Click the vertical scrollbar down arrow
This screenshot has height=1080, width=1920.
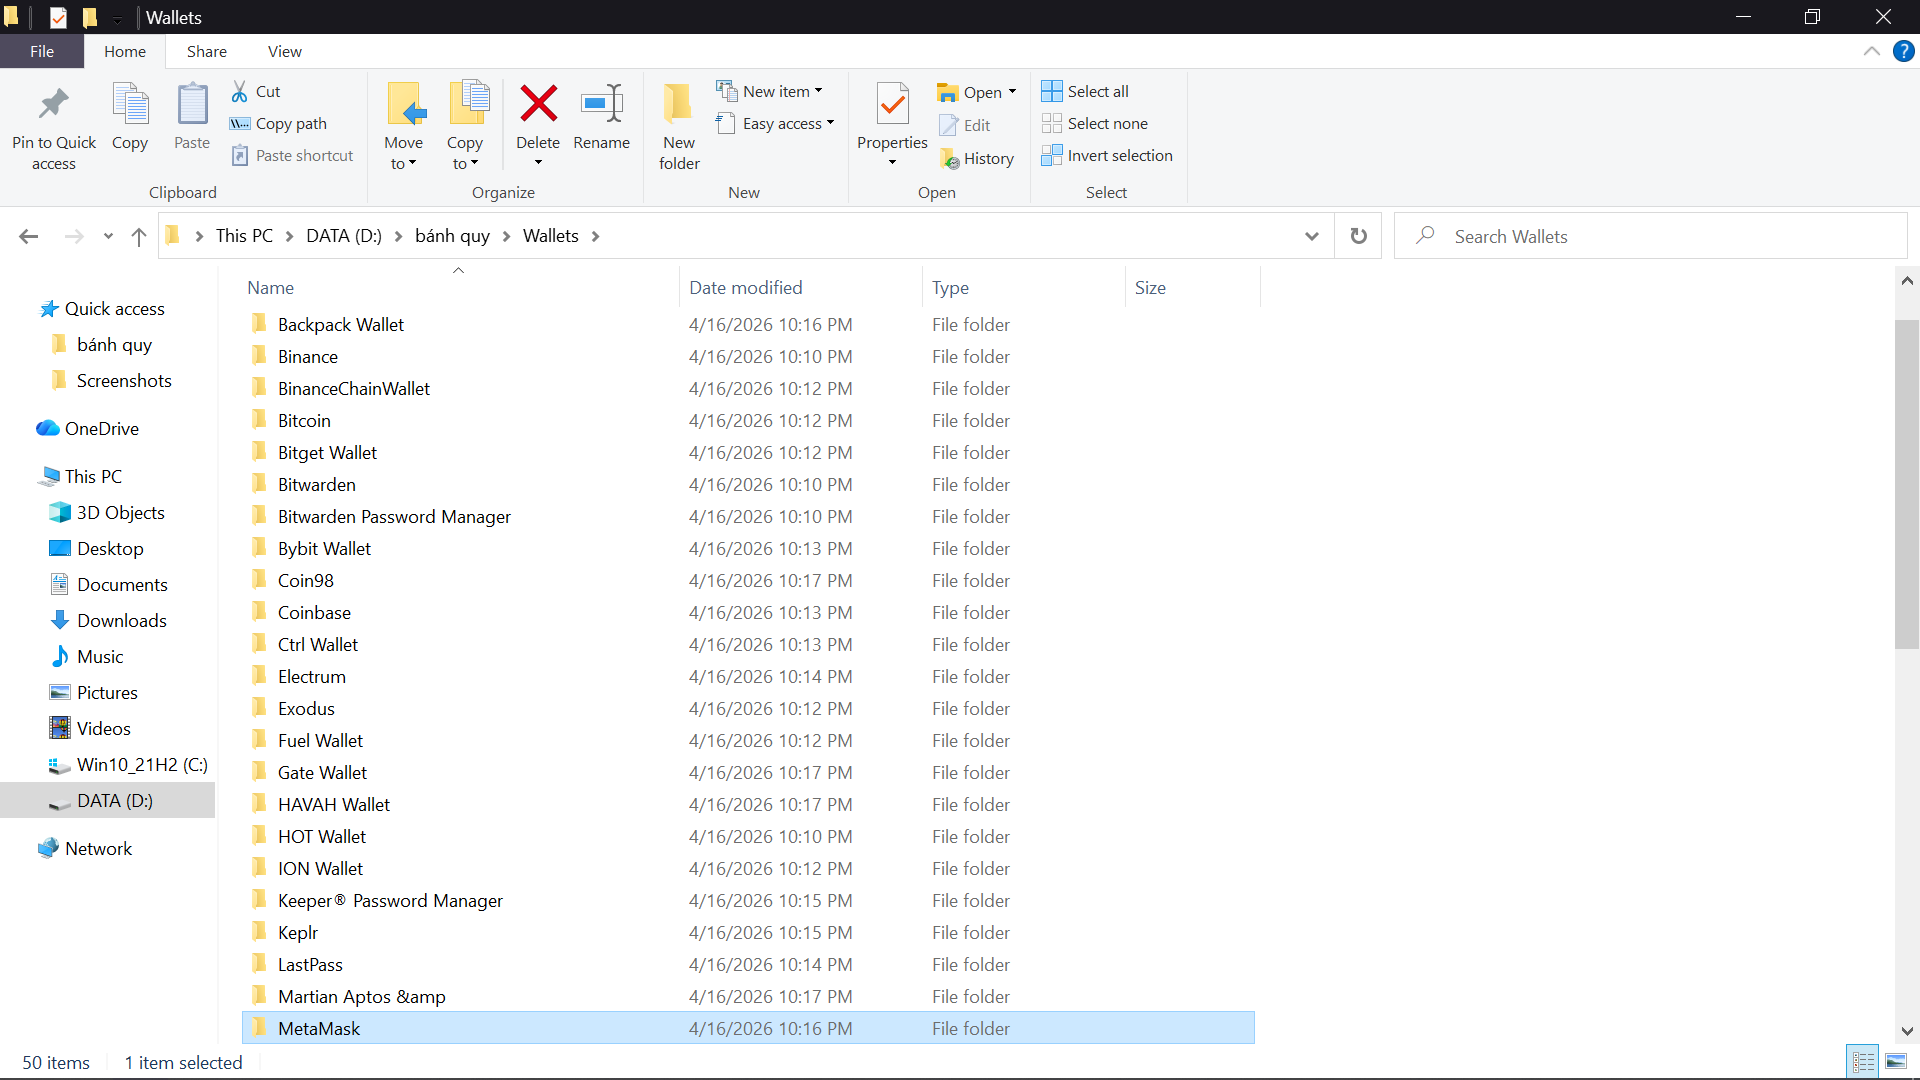pyautogui.click(x=1906, y=1030)
